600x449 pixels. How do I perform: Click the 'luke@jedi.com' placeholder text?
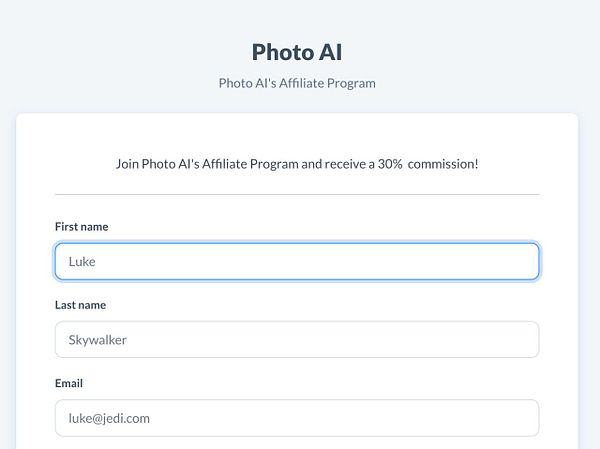(109, 418)
